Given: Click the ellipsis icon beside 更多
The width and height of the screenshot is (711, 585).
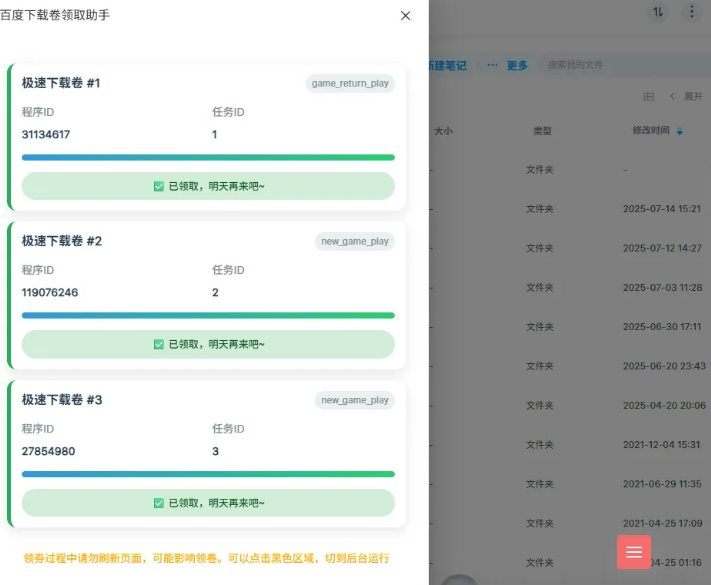Looking at the screenshot, I should [x=492, y=65].
